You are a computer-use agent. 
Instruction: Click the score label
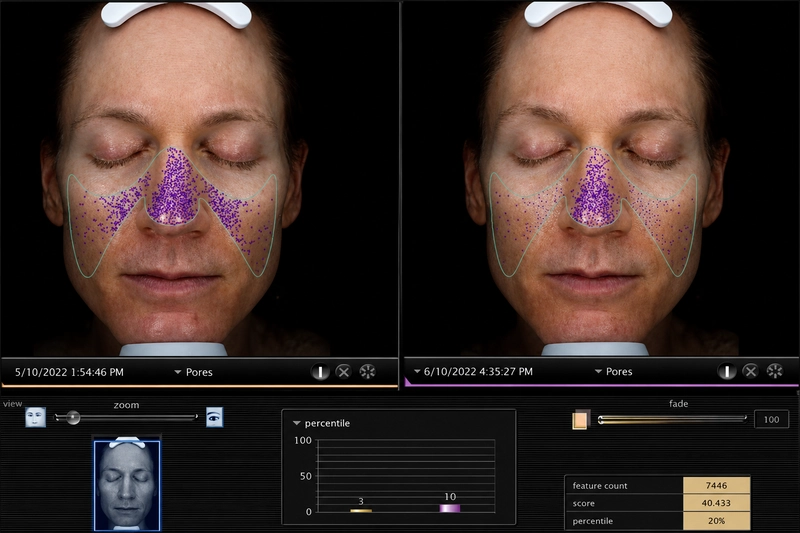click(x=584, y=503)
